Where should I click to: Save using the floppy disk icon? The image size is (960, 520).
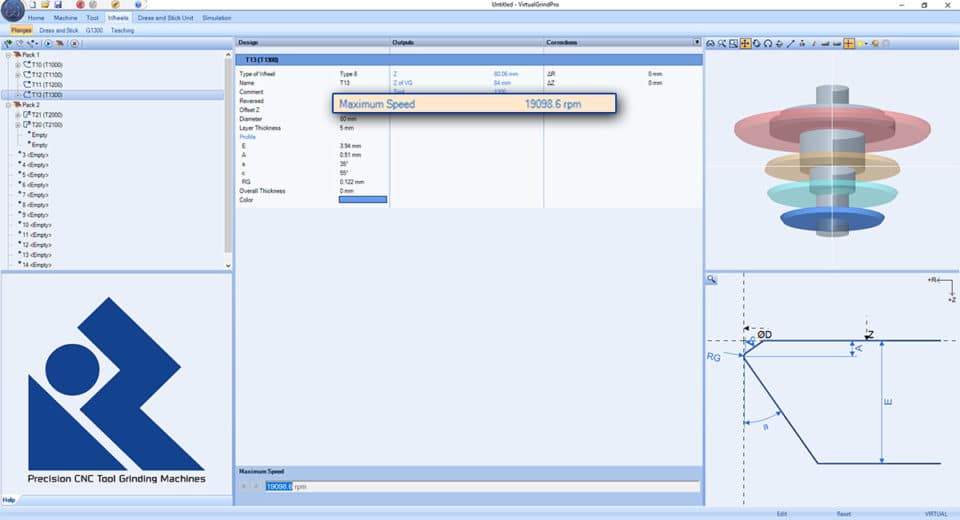pos(58,5)
